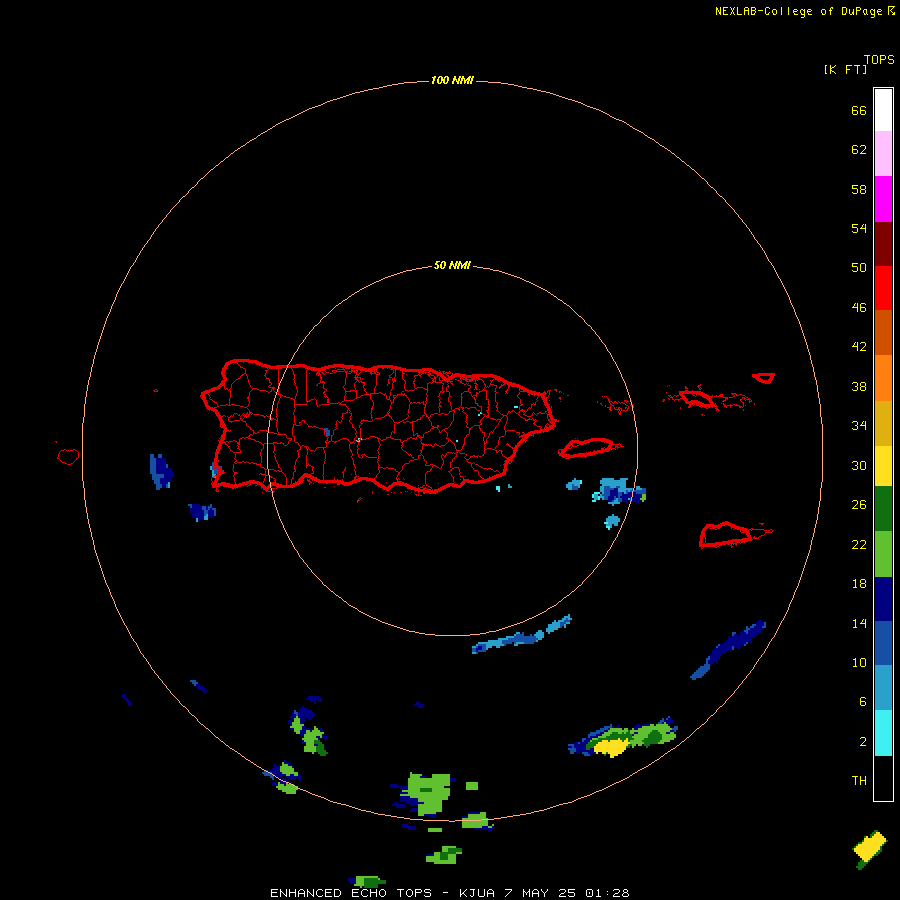Click the legend value 10
The width and height of the screenshot is (900, 900).
[859, 663]
